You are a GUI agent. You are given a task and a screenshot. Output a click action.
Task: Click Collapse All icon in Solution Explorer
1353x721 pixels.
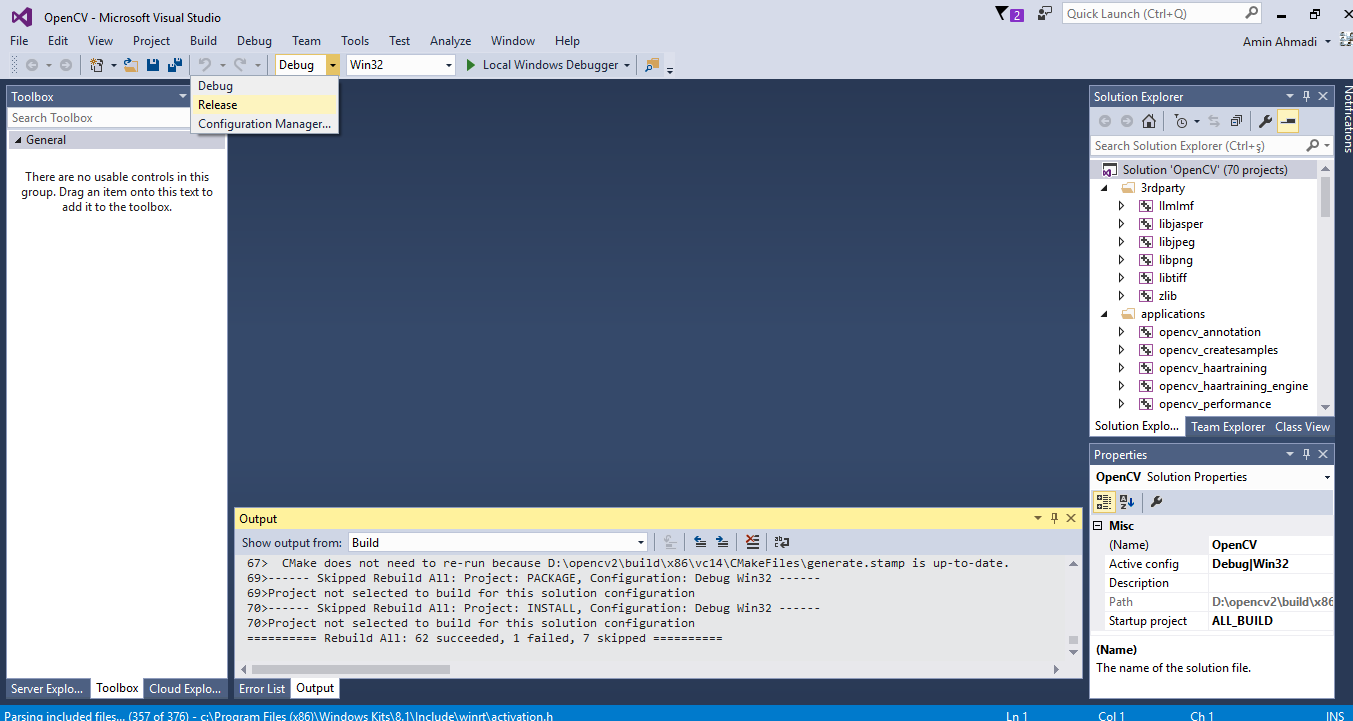(x=1236, y=121)
